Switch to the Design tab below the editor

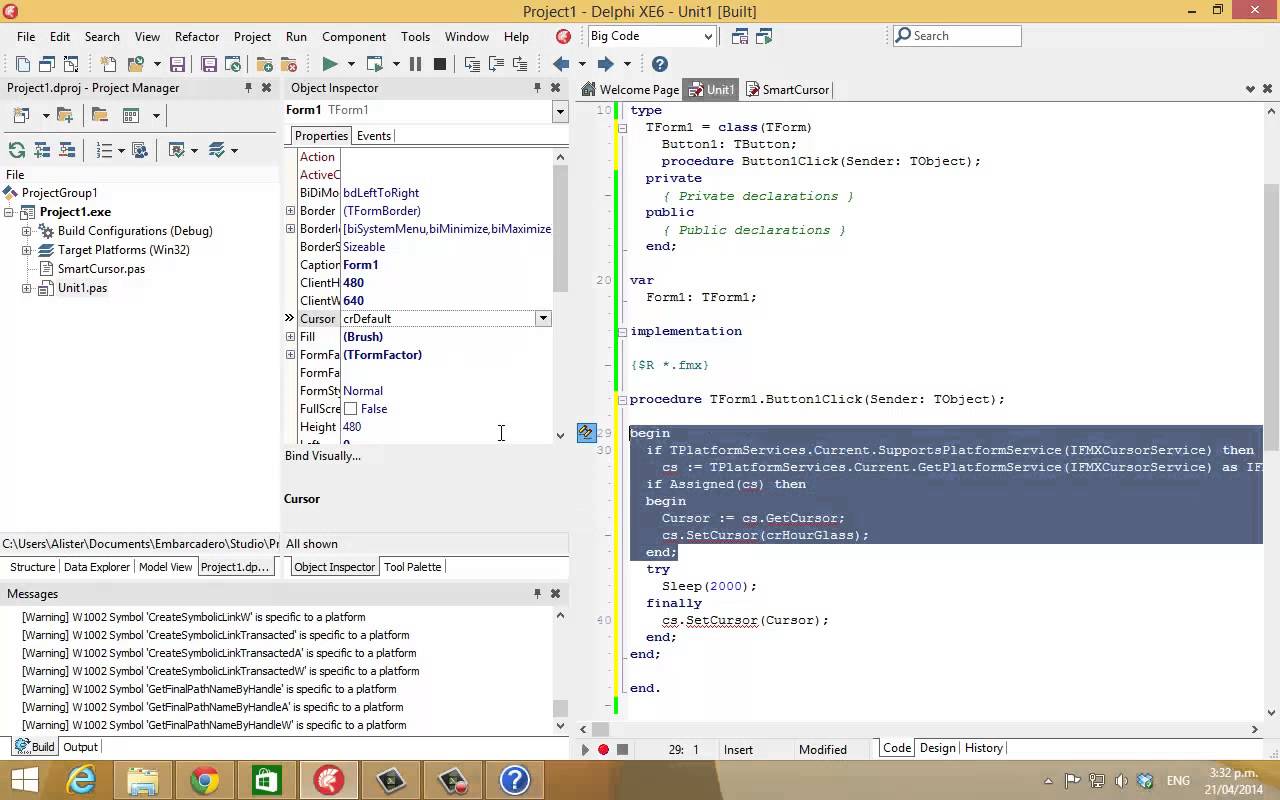click(937, 747)
